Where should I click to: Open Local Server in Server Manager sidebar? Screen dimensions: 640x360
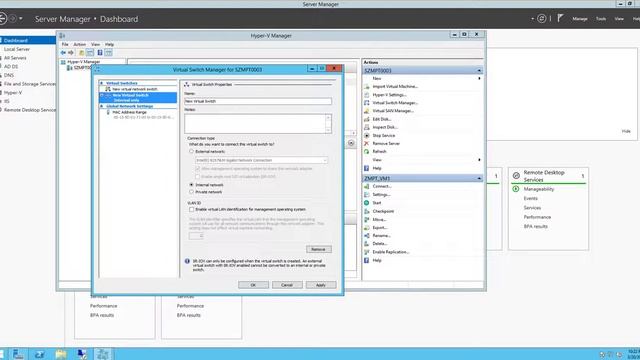click(17, 49)
